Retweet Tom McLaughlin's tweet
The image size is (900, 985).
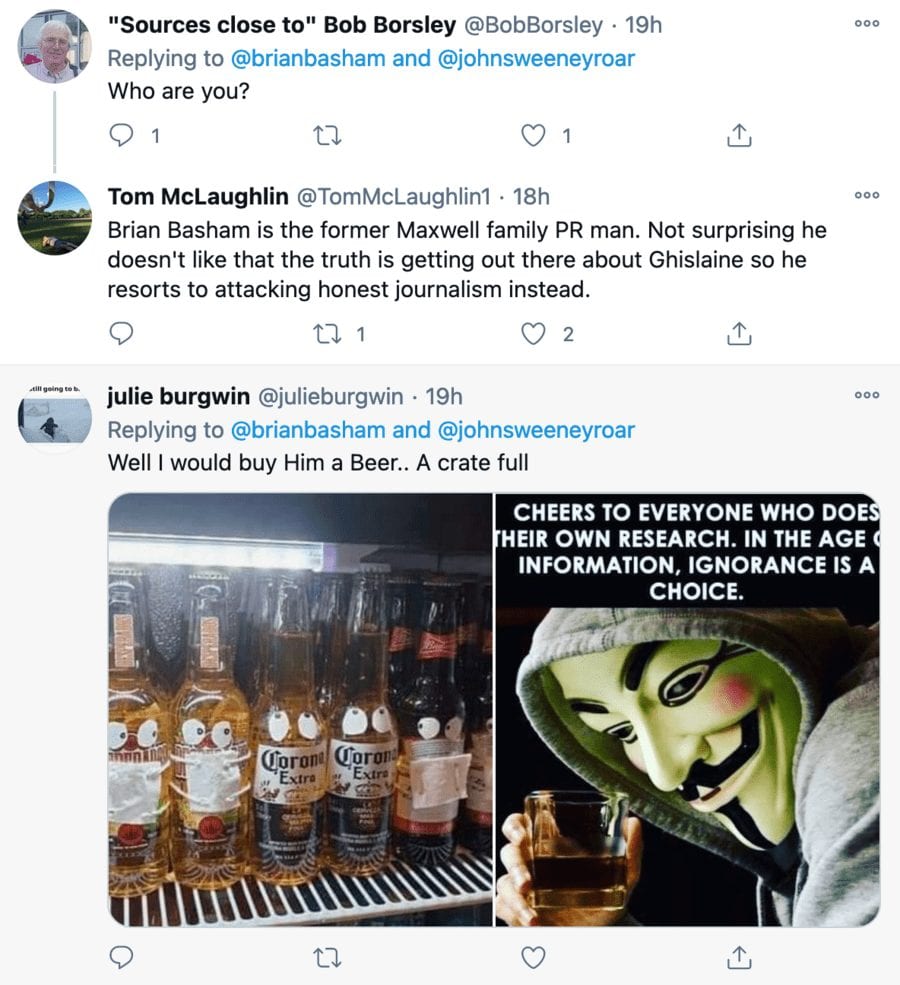click(328, 333)
